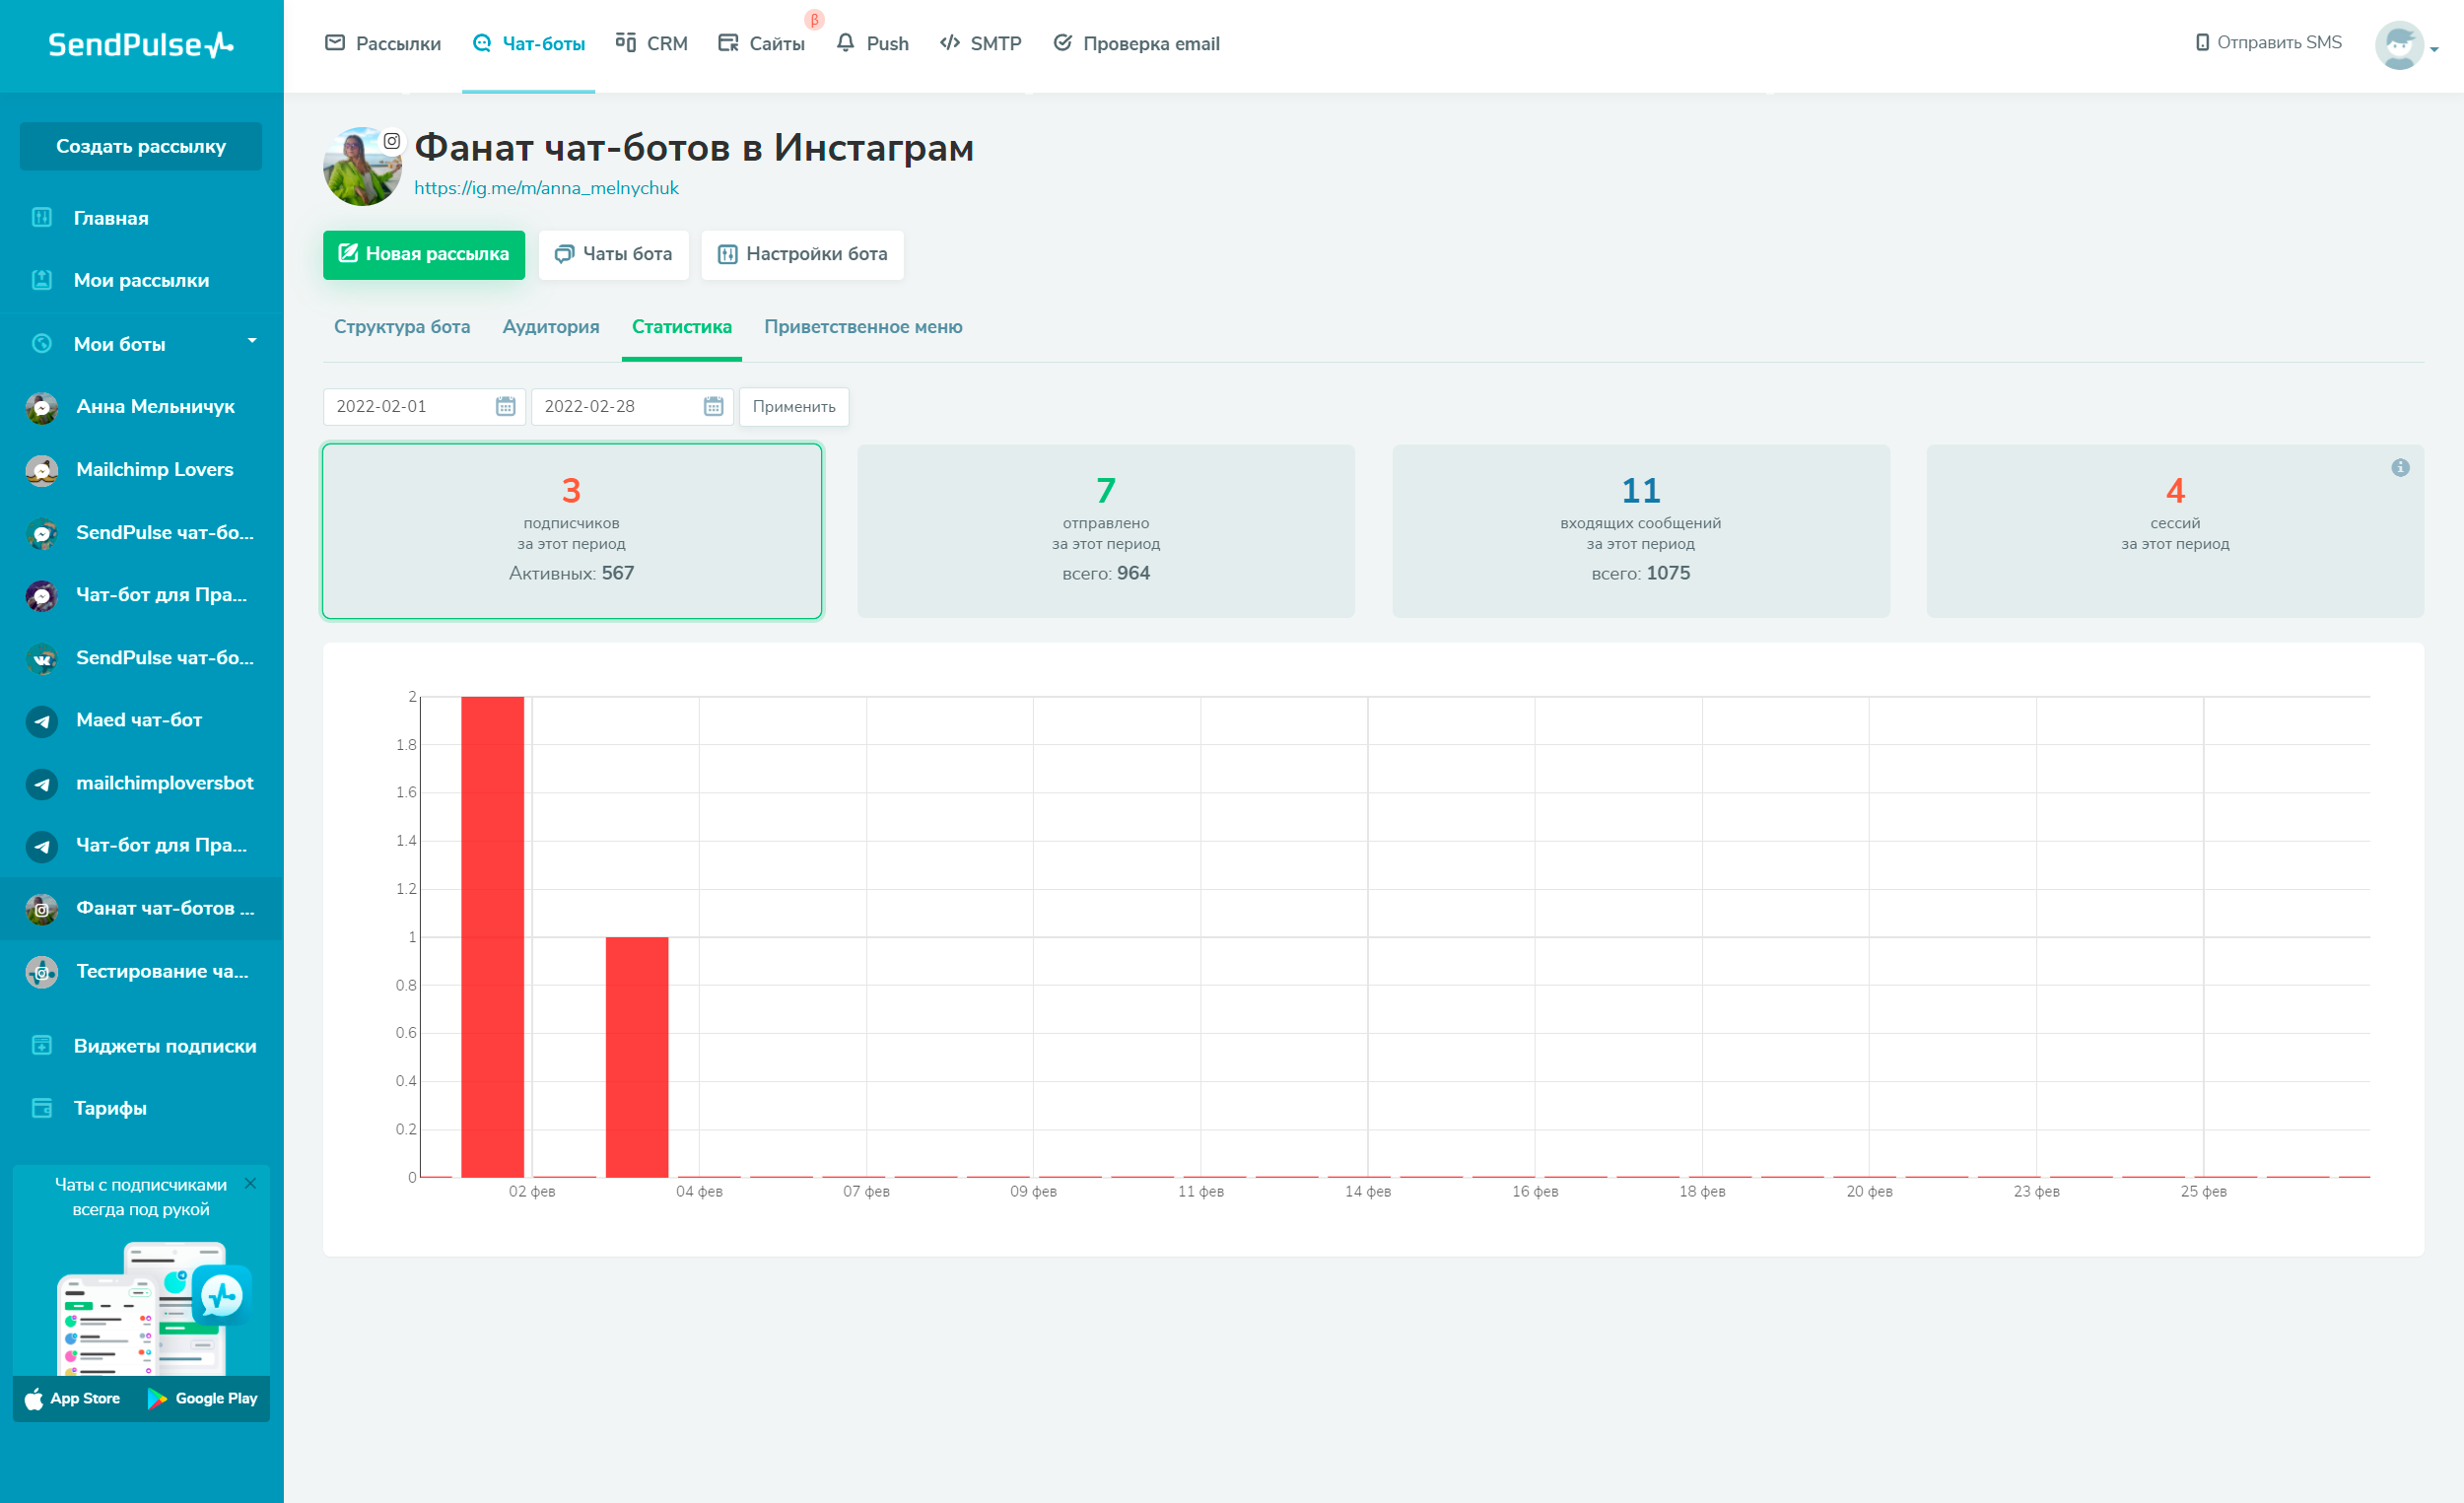This screenshot has height=1503, width=2464.
Task: Switch to Аудитория tab
Action: (551, 327)
